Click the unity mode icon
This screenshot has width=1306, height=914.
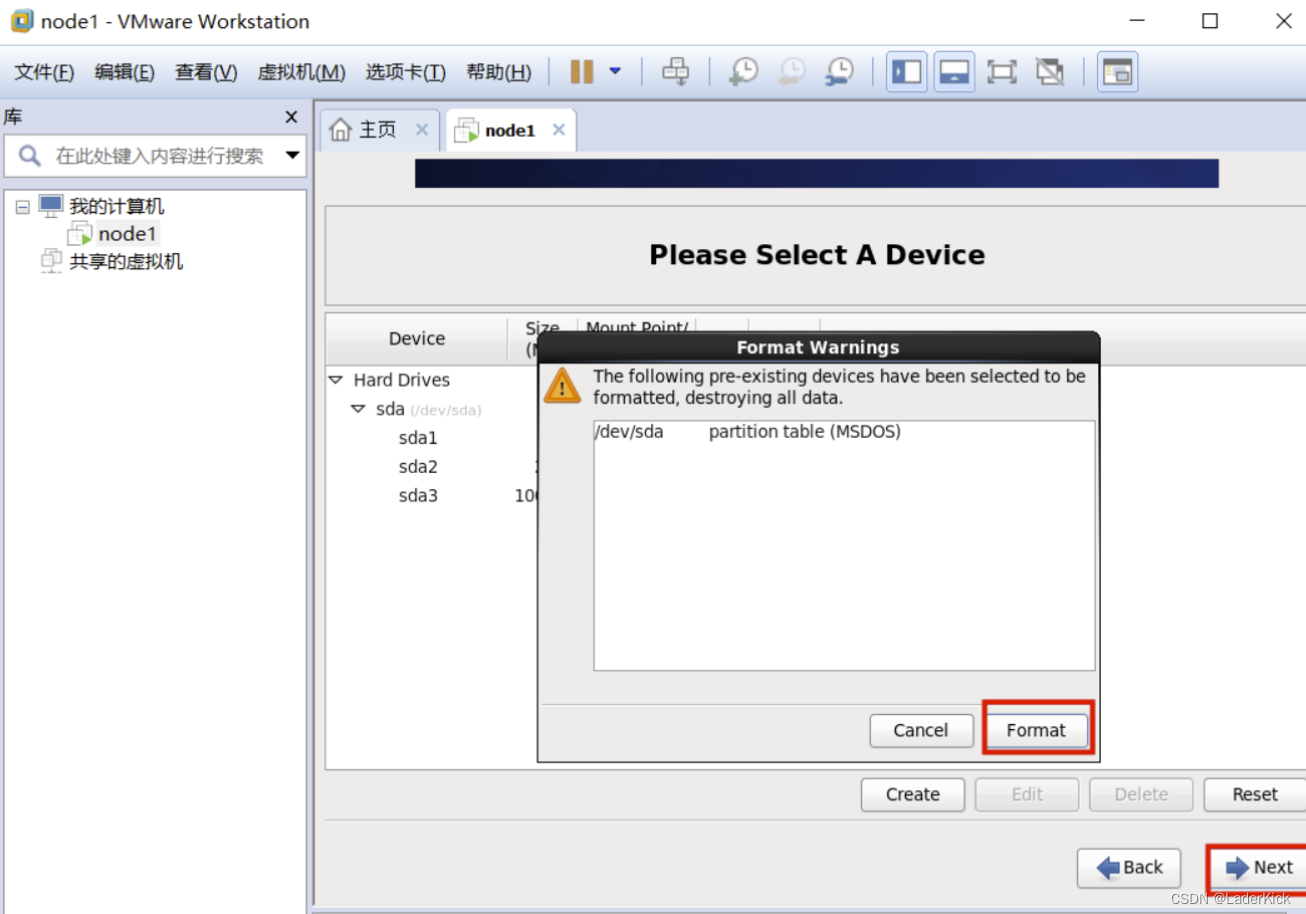point(1049,72)
